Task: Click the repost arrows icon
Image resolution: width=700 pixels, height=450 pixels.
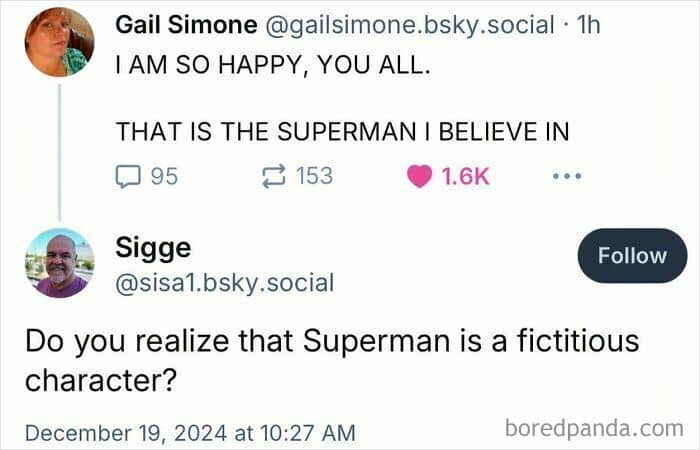Action: click(x=272, y=177)
